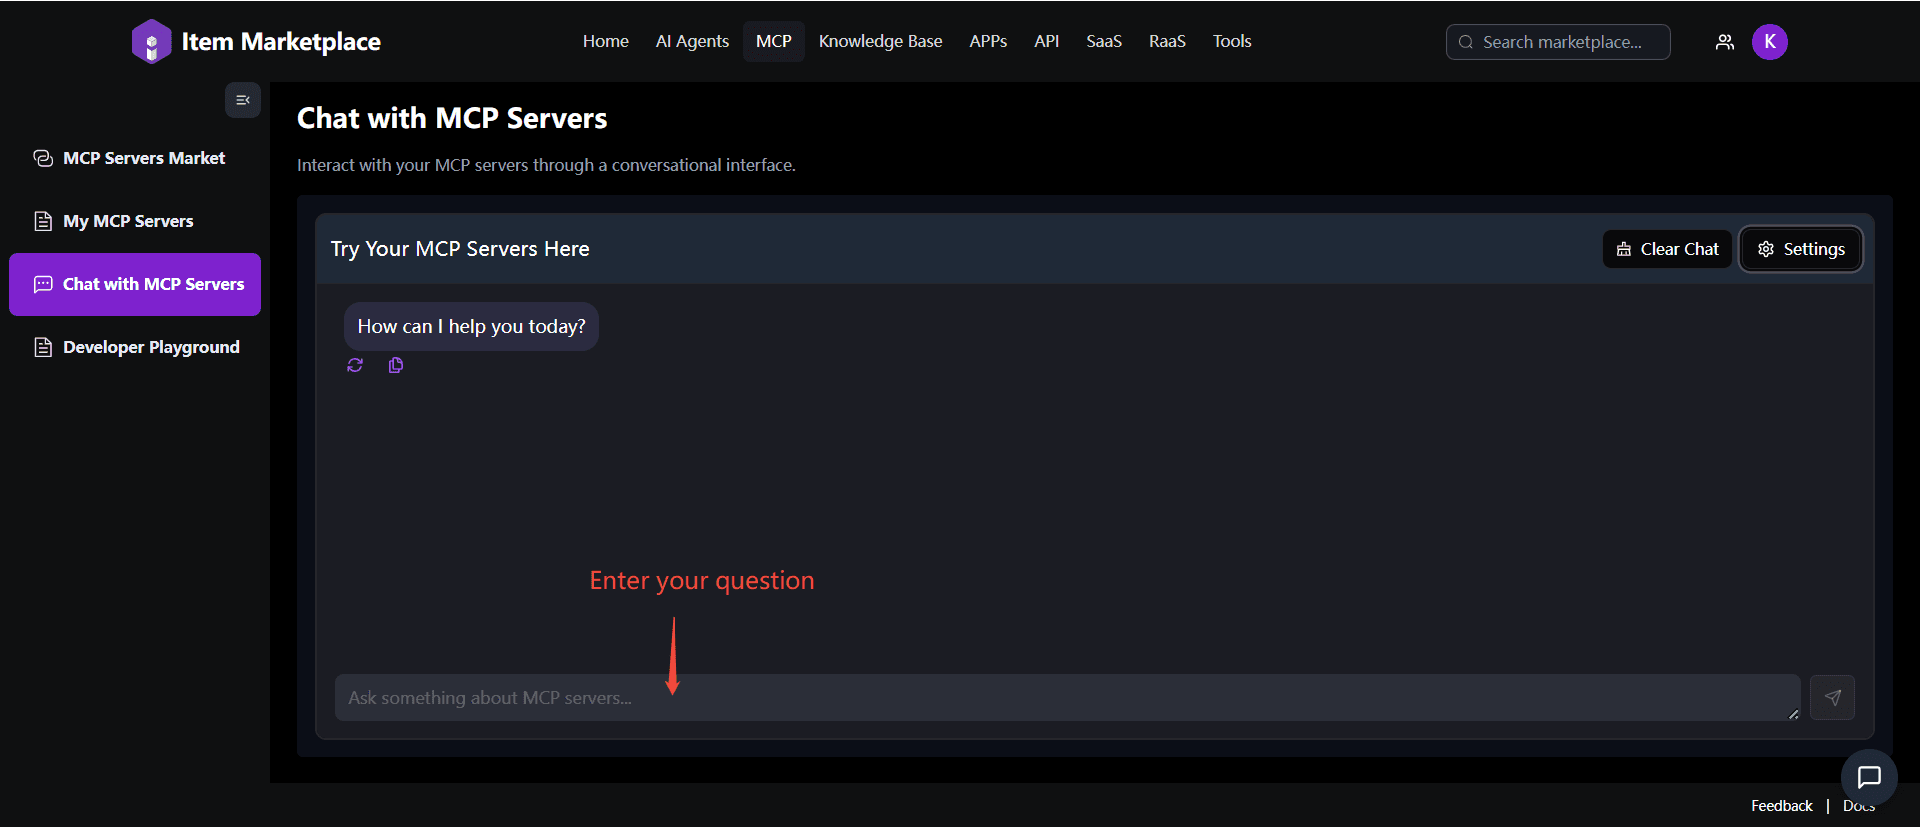
Task: Select the MCP nav tab
Action: coord(774,41)
